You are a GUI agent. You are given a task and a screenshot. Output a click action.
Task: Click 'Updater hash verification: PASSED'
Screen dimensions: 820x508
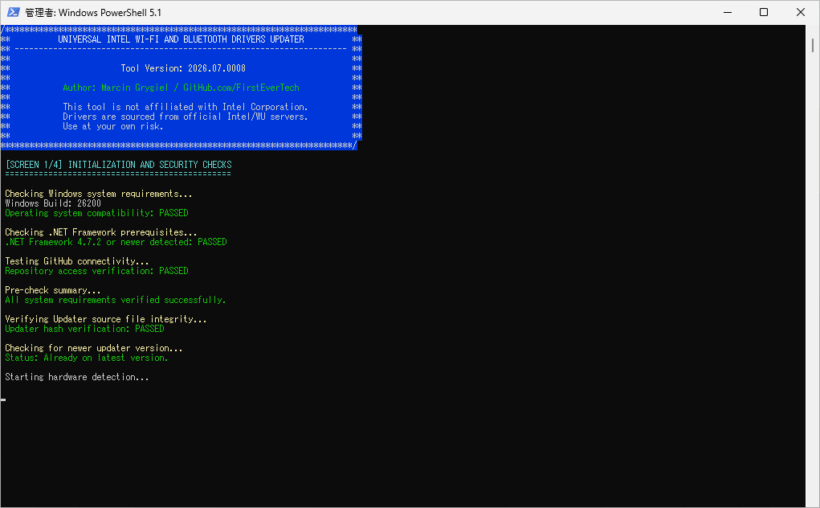tap(85, 329)
